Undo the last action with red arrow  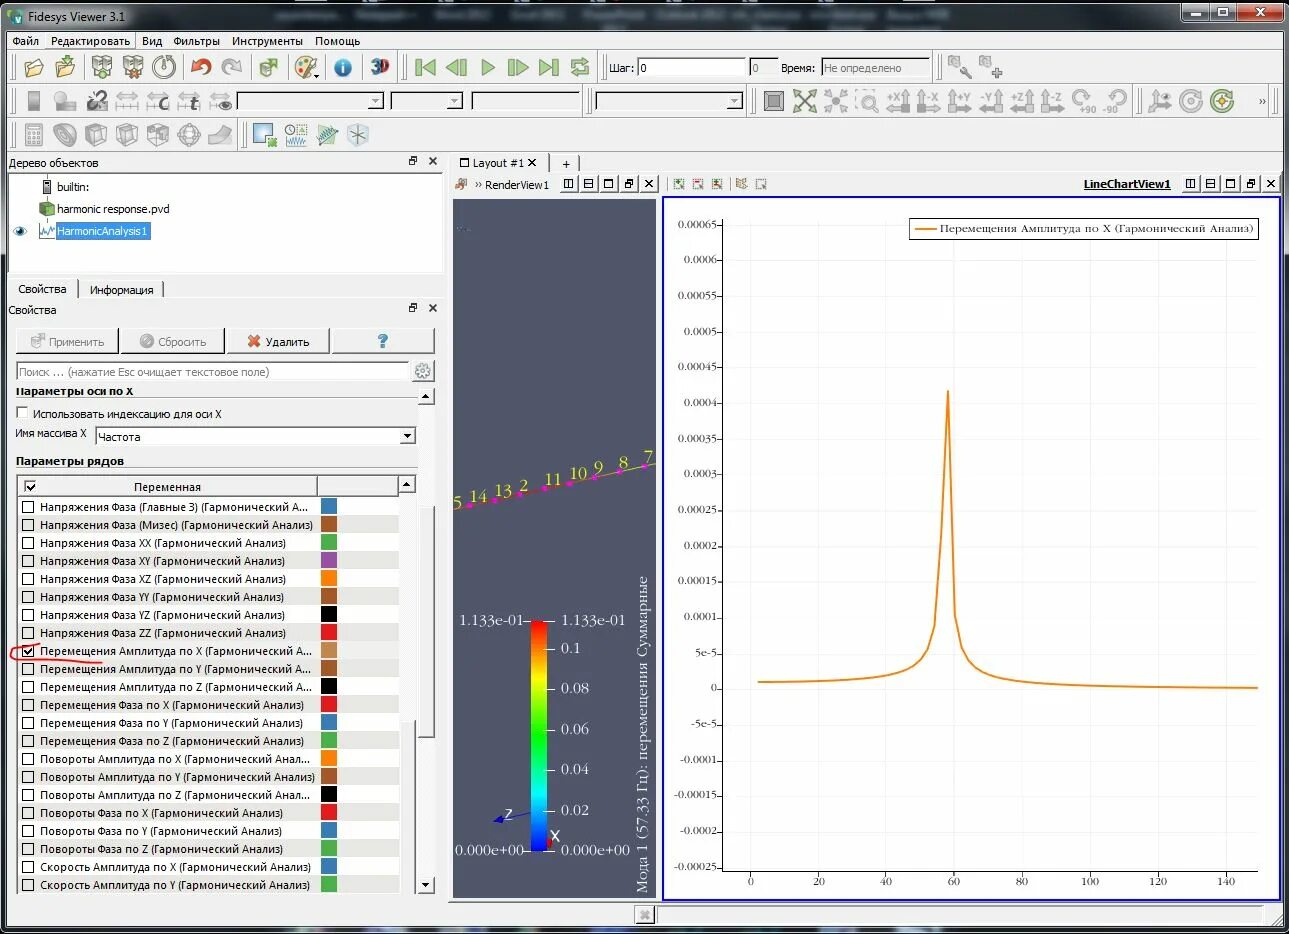click(201, 67)
